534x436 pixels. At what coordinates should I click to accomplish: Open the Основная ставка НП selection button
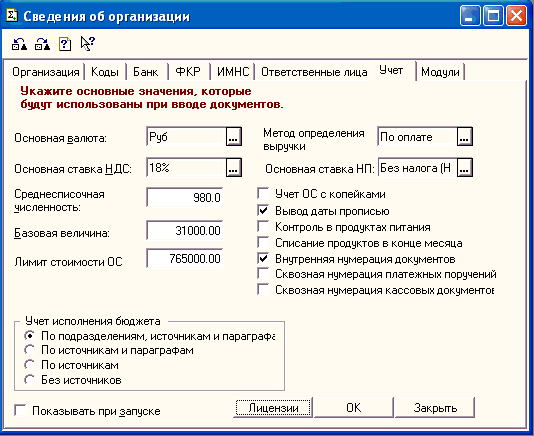[465, 167]
